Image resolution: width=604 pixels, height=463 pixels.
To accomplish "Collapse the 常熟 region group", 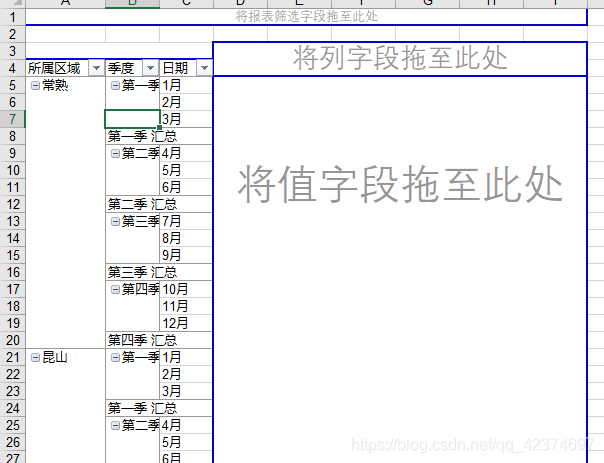I will (35, 86).
